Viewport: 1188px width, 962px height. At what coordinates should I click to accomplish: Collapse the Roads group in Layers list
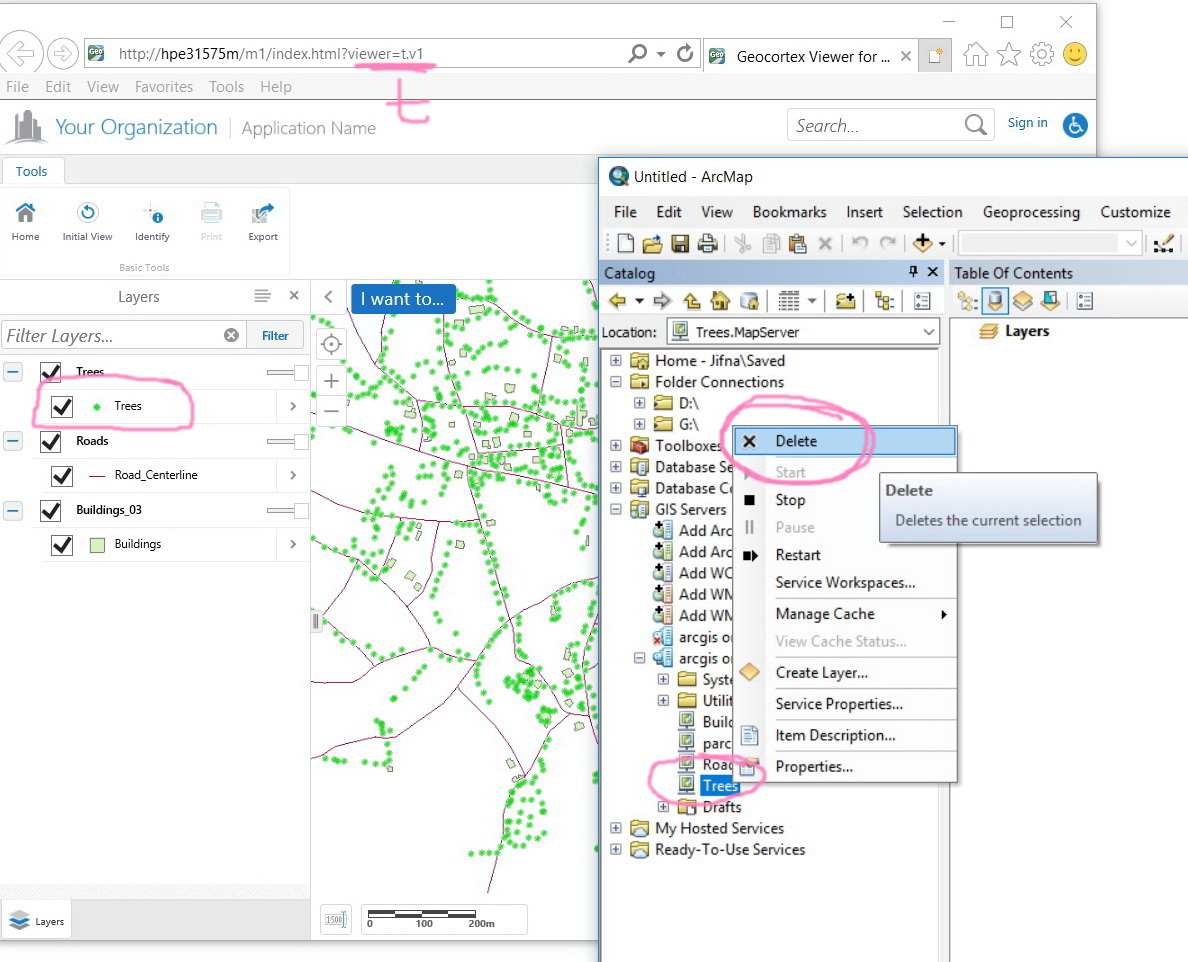point(13,441)
